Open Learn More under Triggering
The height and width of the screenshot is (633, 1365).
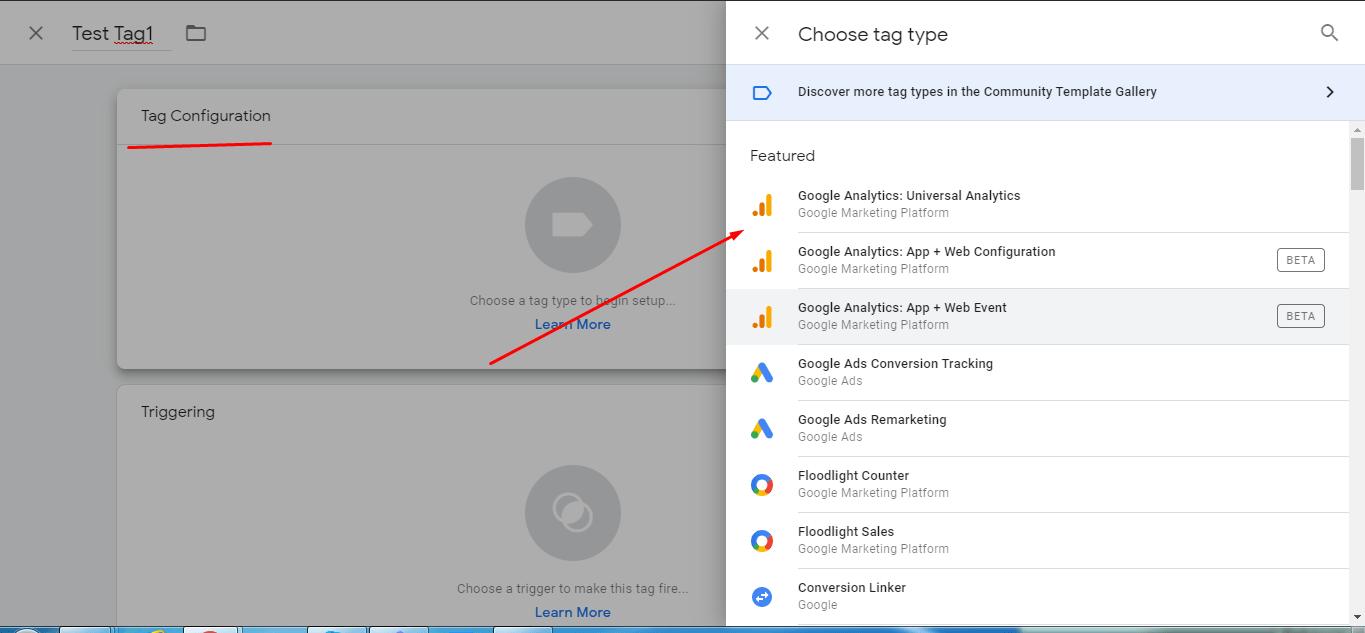click(573, 612)
